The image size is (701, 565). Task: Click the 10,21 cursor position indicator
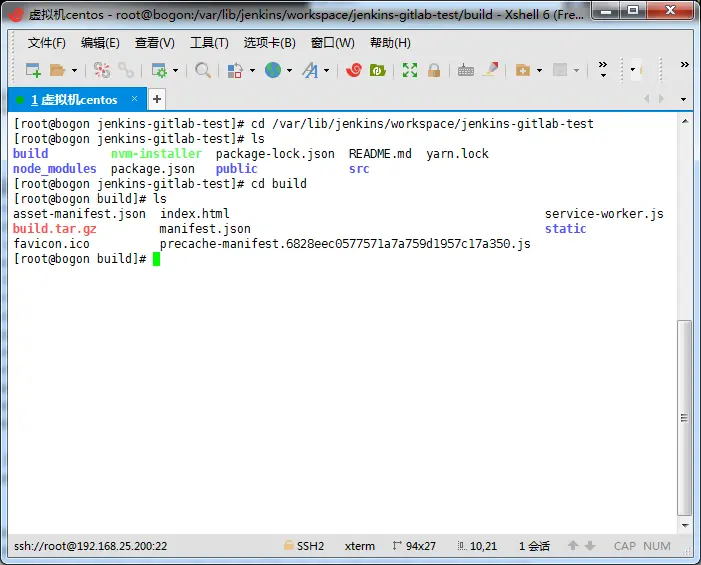pos(477,546)
